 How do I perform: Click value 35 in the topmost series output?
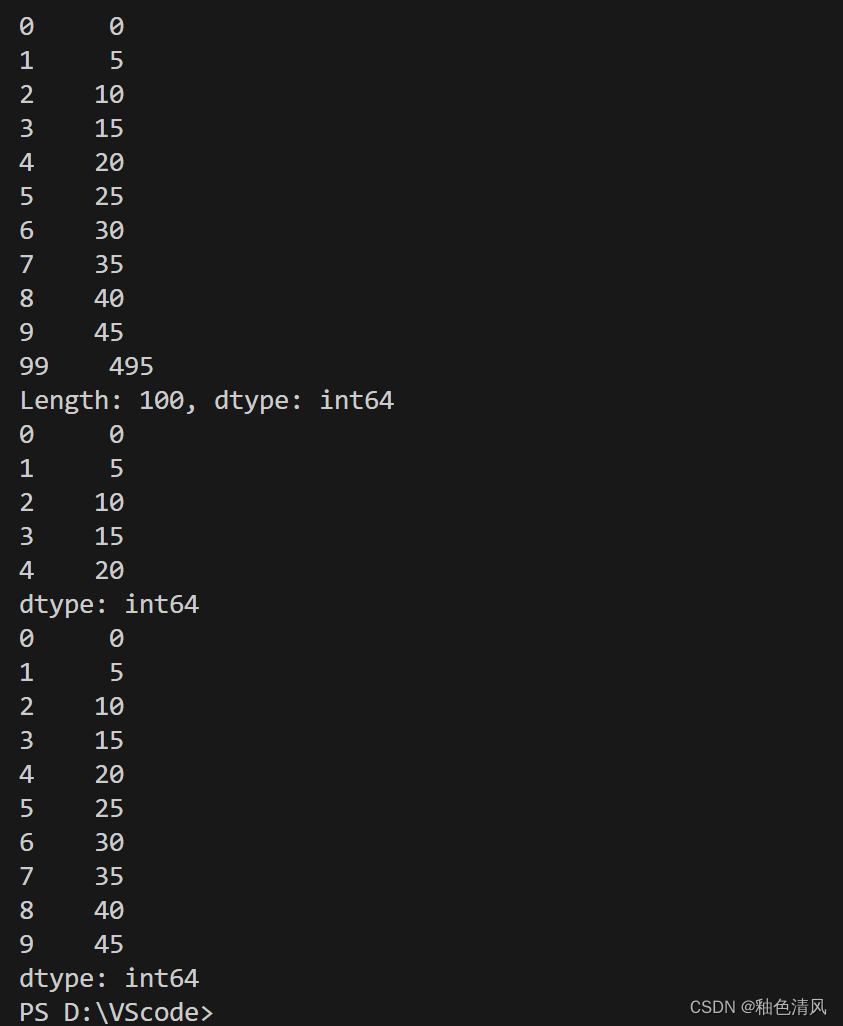109,264
